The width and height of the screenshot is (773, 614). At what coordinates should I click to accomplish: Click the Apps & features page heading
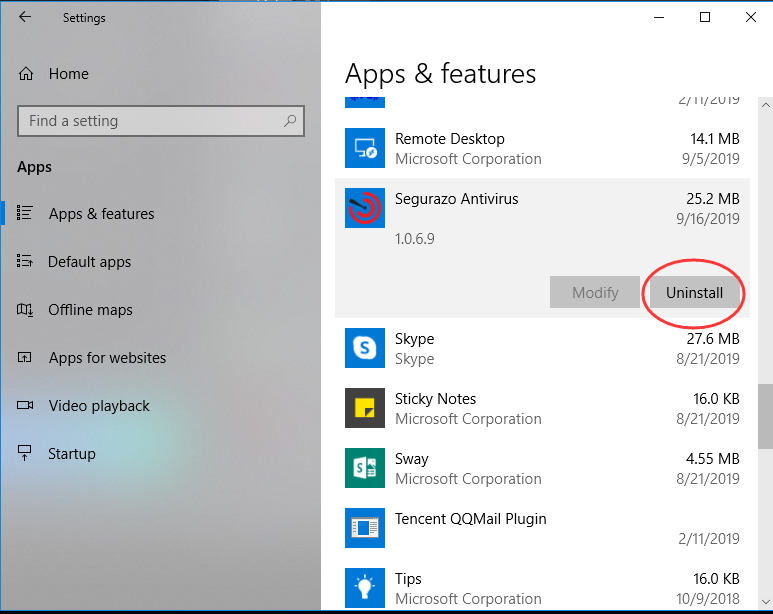[x=440, y=74]
